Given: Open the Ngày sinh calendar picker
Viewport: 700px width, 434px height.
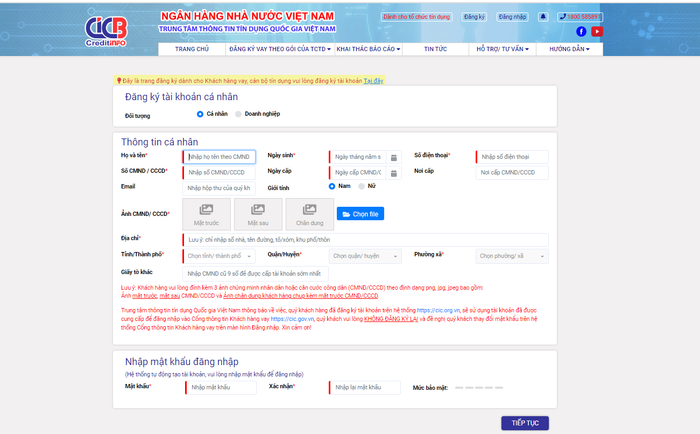Looking at the screenshot, I should (x=394, y=157).
